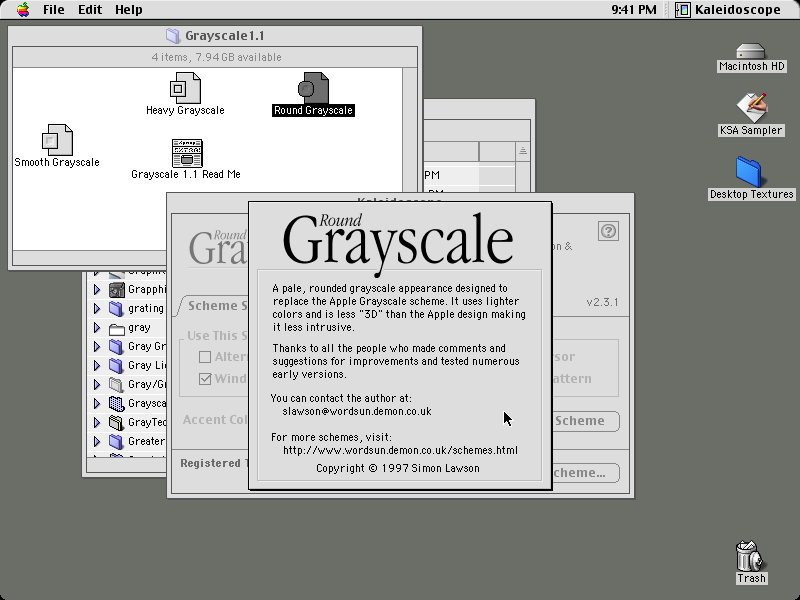Expand the Gray Gr folder disclosure triangle
The image size is (800, 600).
point(97,347)
